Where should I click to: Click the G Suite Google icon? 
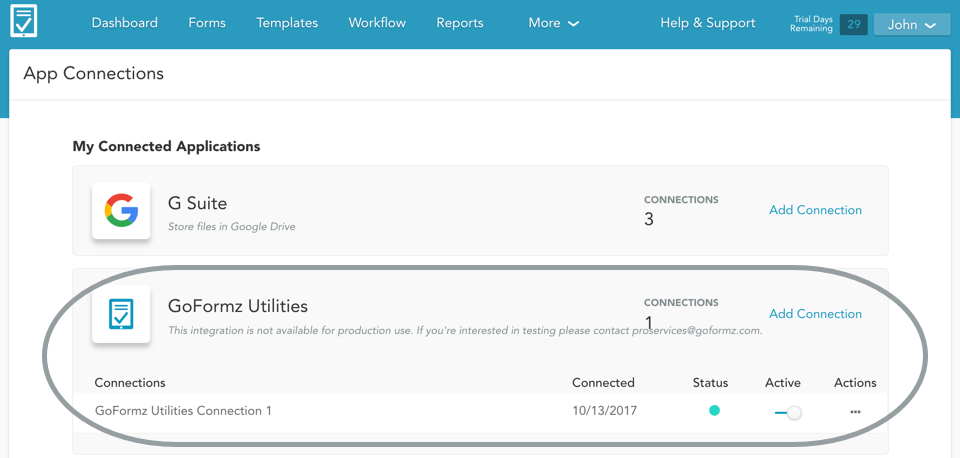click(121, 211)
